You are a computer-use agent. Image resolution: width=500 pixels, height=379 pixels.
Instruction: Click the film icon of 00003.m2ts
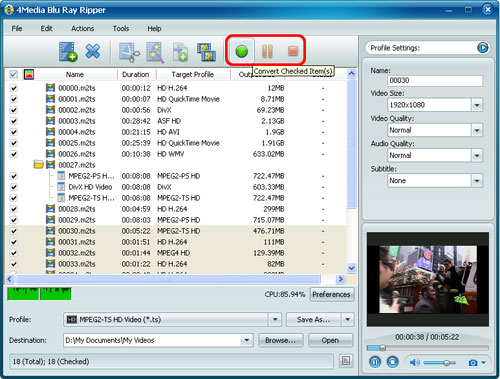[50, 121]
